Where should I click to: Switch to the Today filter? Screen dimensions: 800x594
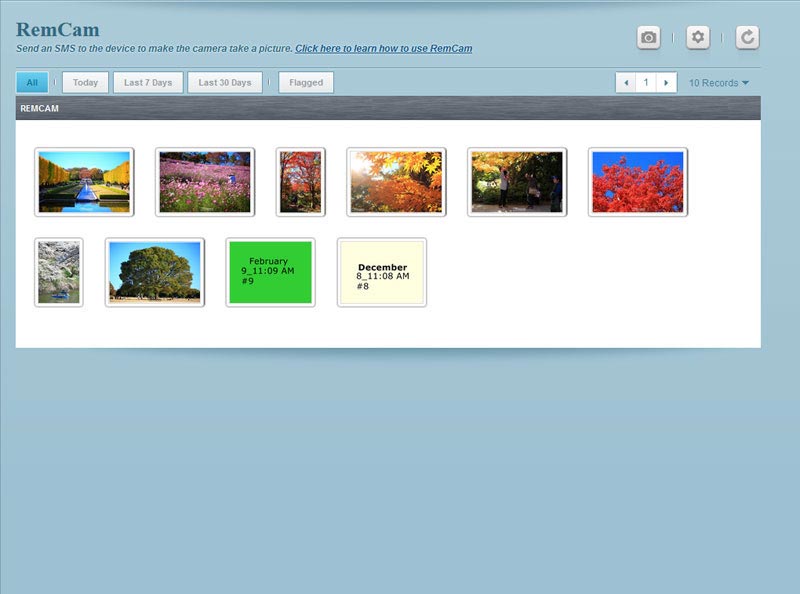coord(85,83)
